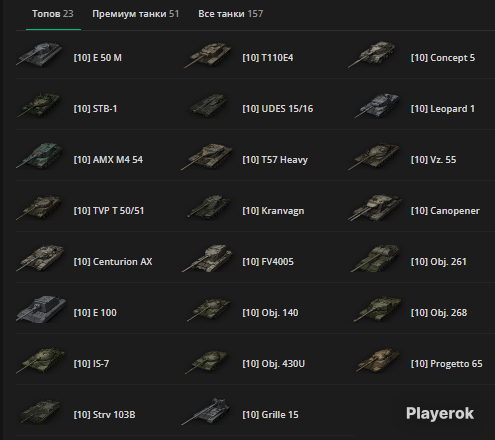
Task: Click the Progetto 65 tank icon
Action: pos(378,360)
